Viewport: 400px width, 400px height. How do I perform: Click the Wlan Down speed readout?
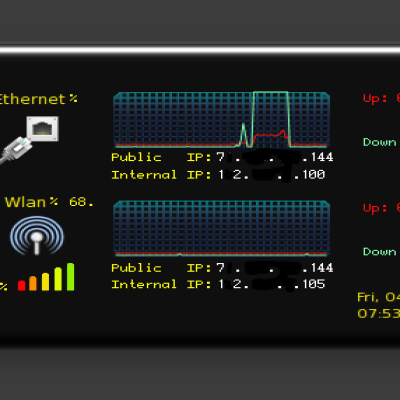(381, 251)
